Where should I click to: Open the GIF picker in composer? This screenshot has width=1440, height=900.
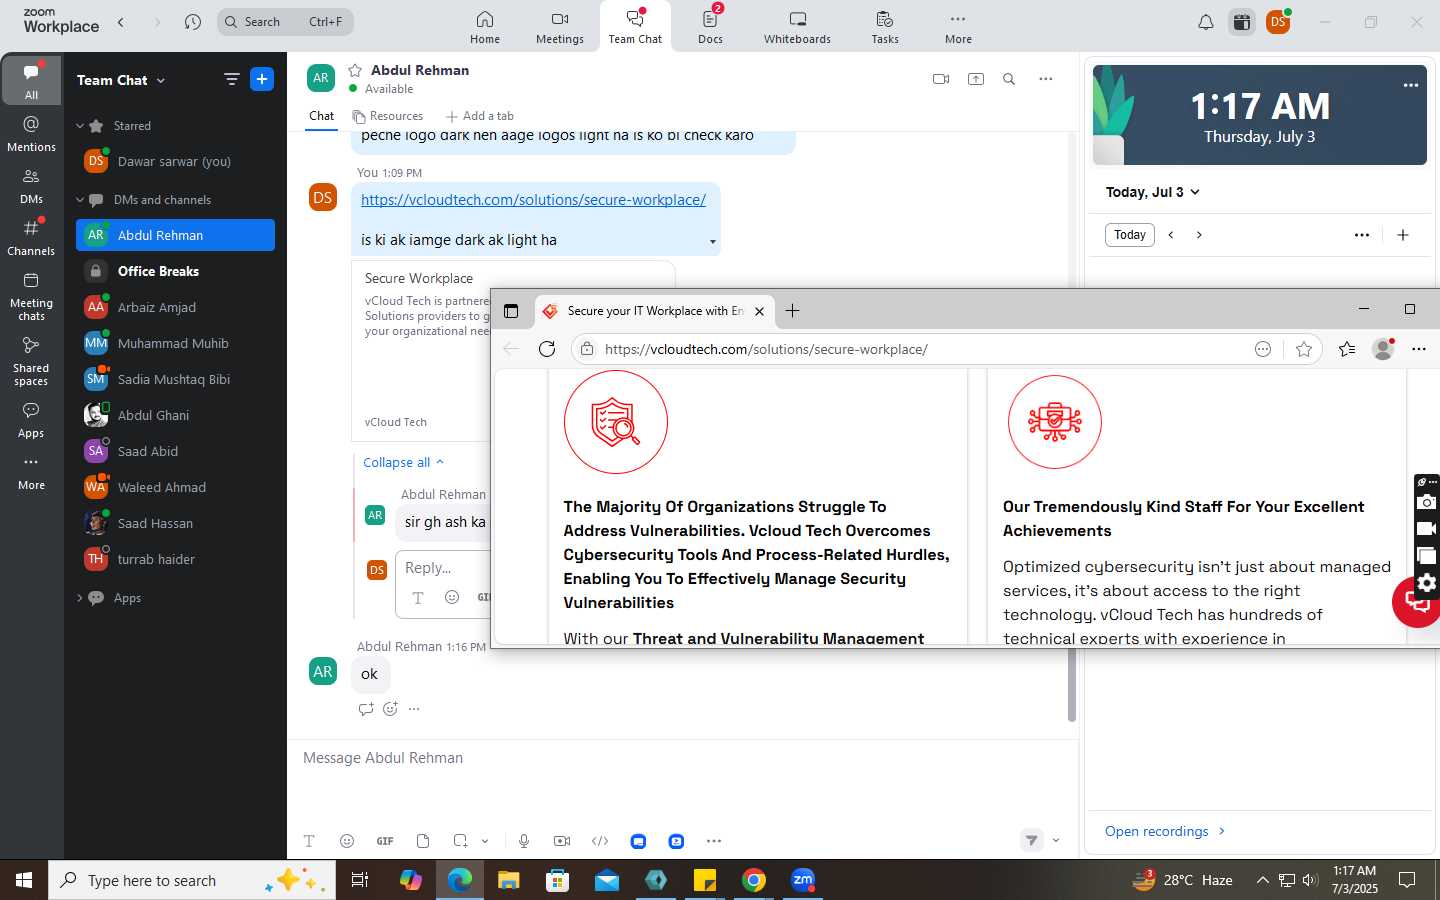385,841
